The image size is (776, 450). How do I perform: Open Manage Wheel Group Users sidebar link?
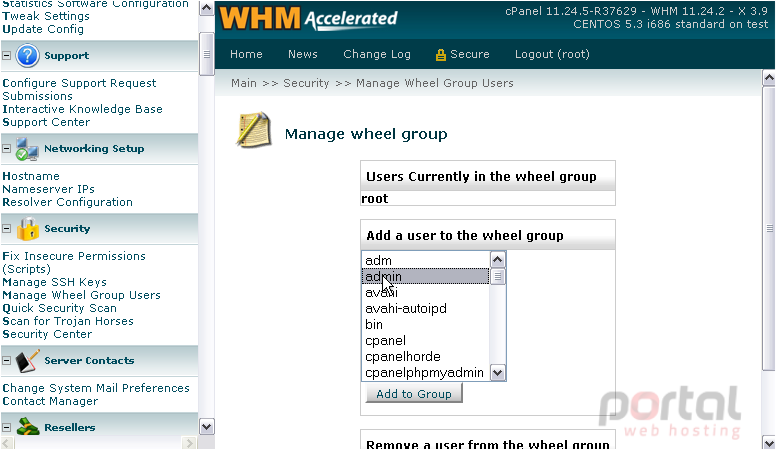pos(81,295)
